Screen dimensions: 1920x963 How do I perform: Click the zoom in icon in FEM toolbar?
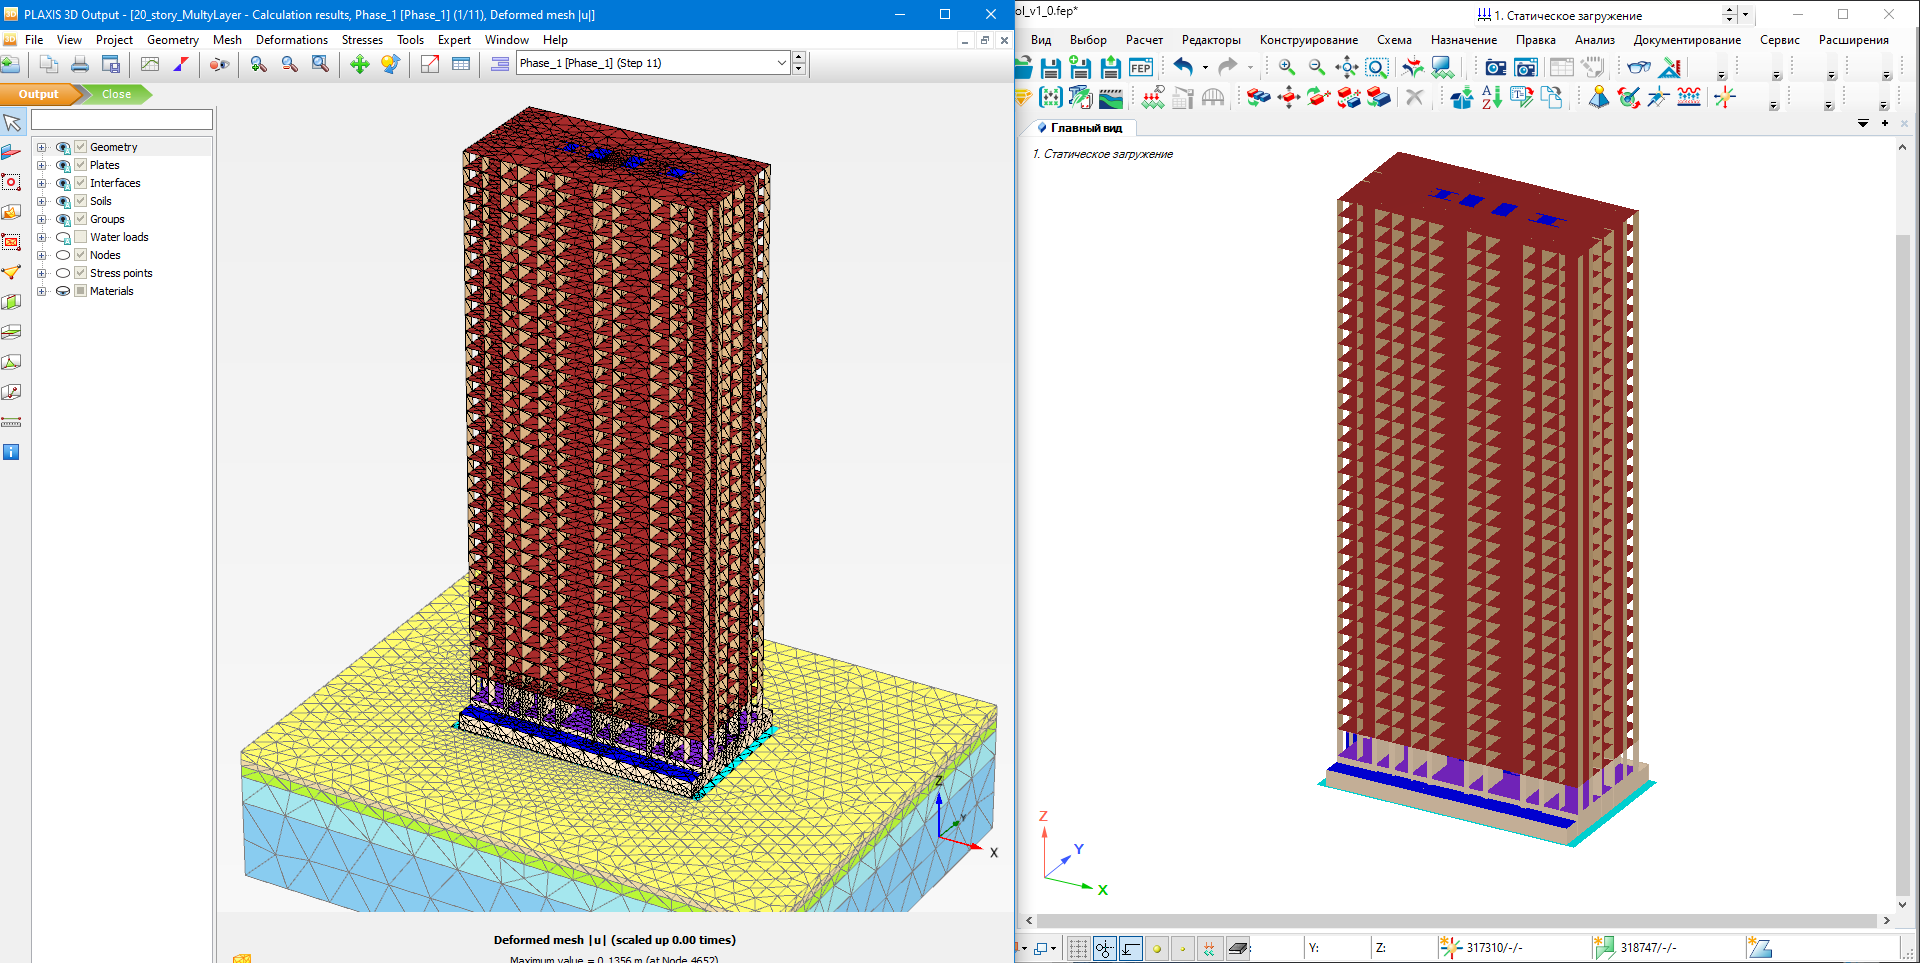[1287, 67]
